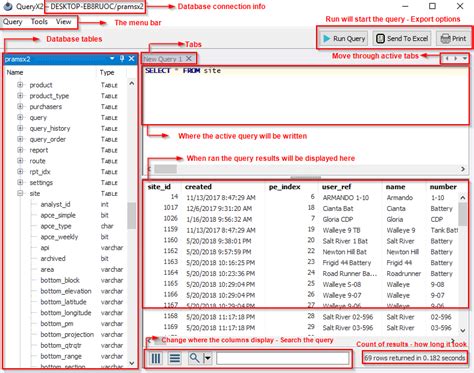Click the search query input field
Screen dimensions: 474x373
click(283, 358)
